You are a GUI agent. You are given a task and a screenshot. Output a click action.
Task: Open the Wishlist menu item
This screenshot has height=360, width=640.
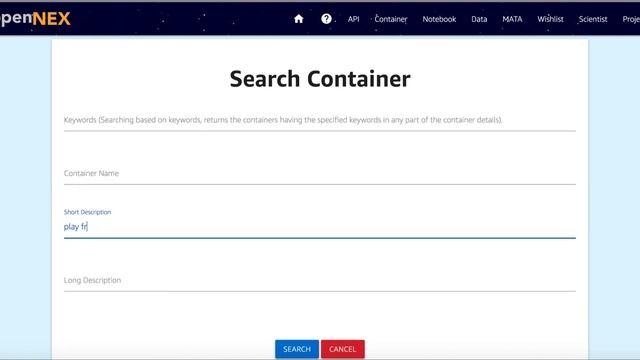click(x=550, y=19)
